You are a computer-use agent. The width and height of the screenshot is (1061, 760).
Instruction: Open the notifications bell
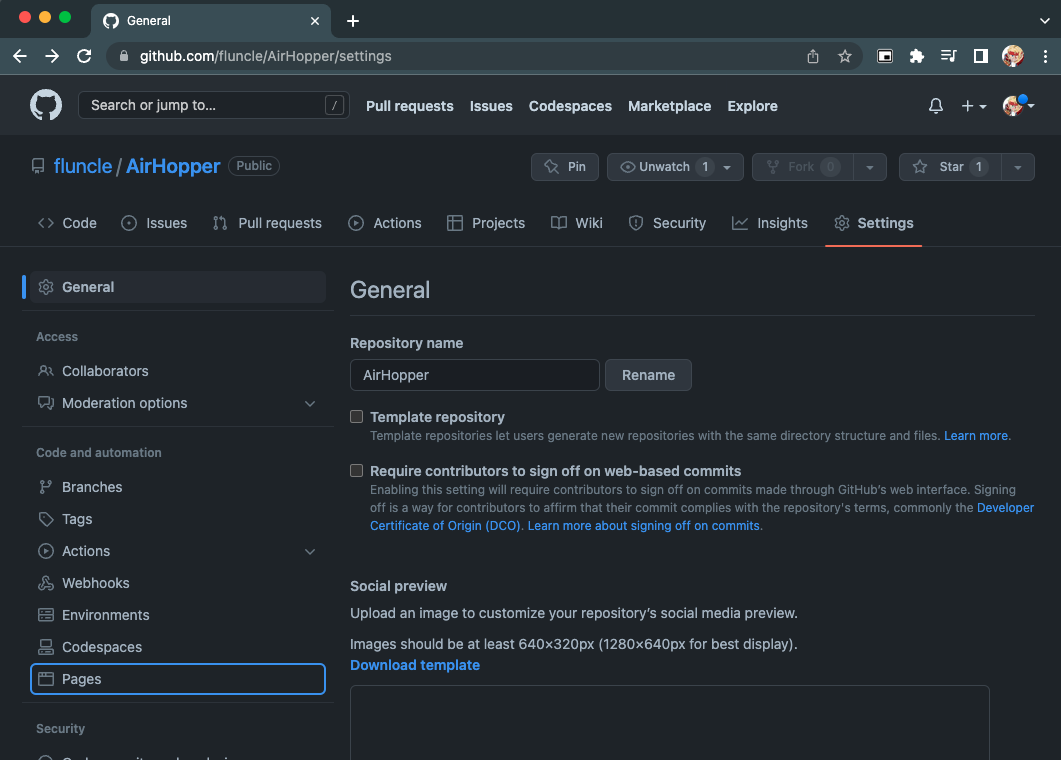tap(934, 105)
